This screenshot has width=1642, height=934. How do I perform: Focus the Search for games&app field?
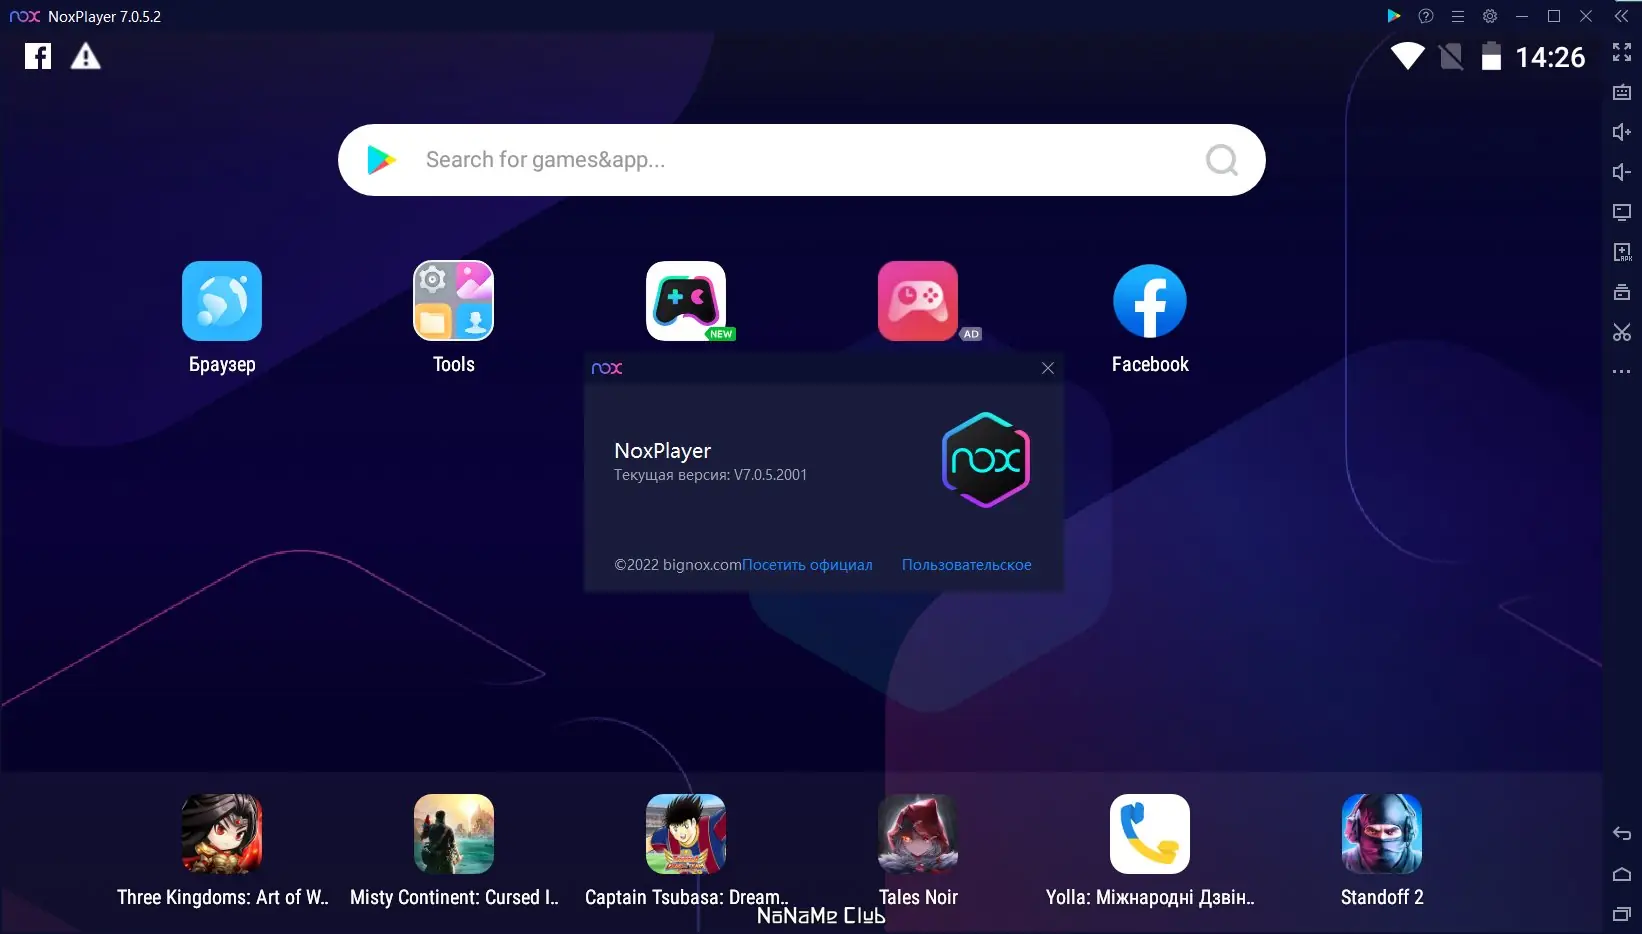(x=802, y=160)
